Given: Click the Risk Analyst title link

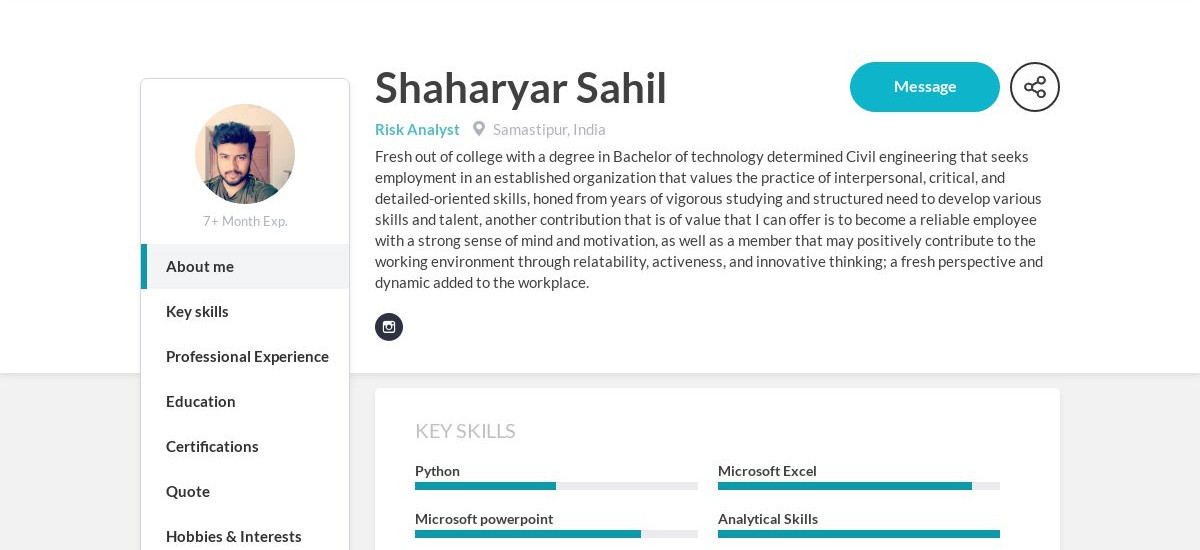Looking at the screenshot, I should pyautogui.click(x=417, y=129).
